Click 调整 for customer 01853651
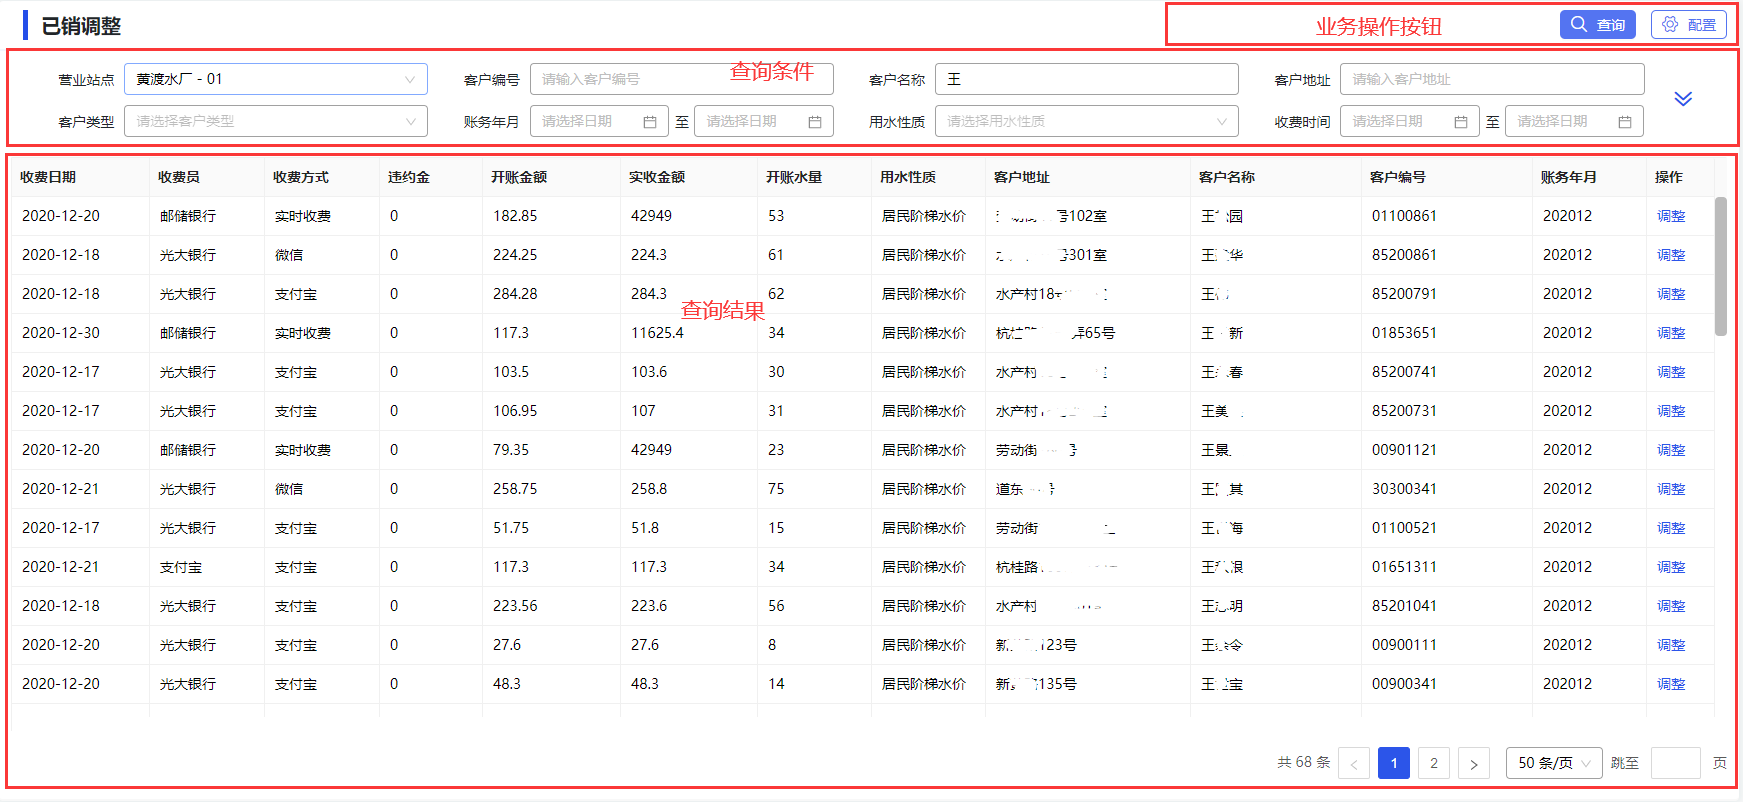Image resolution: width=1743 pixels, height=802 pixels. [x=1671, y=333]
